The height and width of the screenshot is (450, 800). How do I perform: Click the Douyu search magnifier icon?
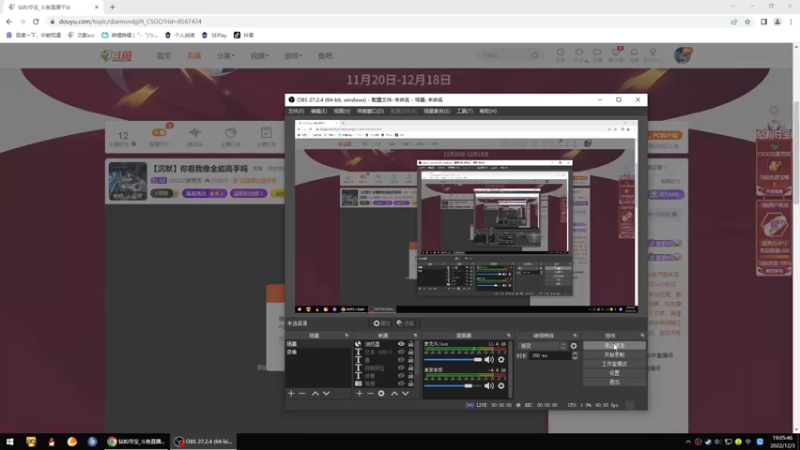pyautogui.click(x=535, y=55)
